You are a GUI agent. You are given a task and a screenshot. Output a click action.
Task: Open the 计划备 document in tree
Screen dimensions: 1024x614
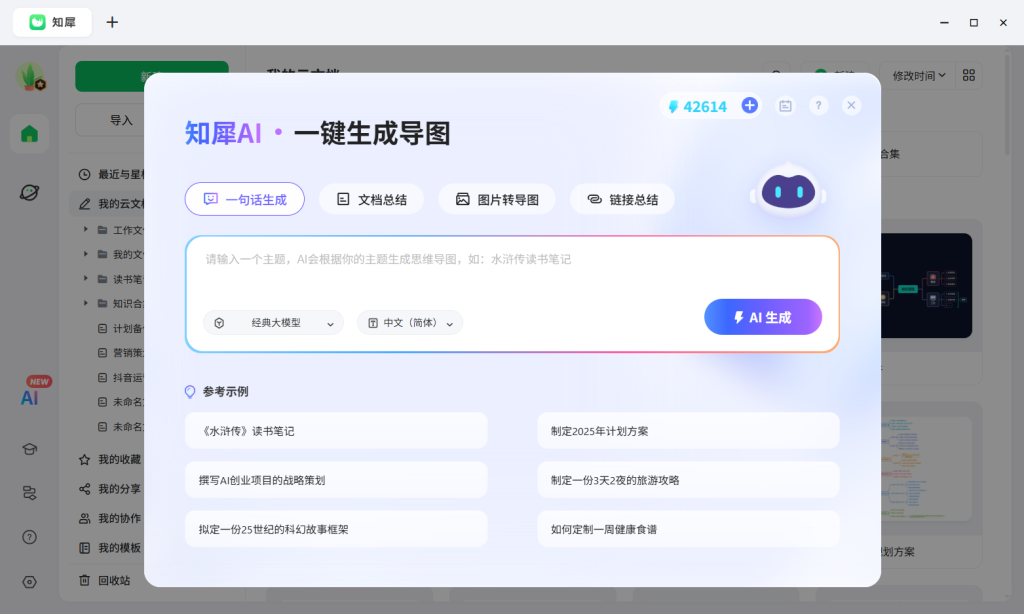[120, 329]
